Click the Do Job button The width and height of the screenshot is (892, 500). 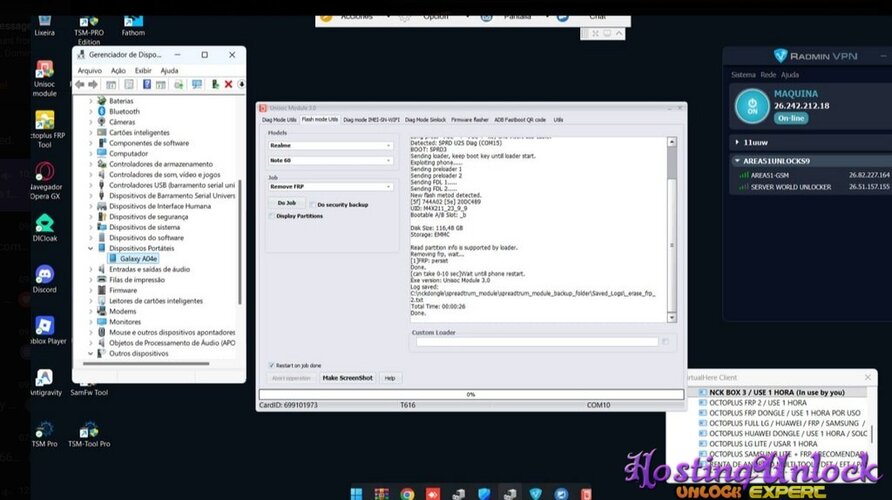click(x=287, y=203)
